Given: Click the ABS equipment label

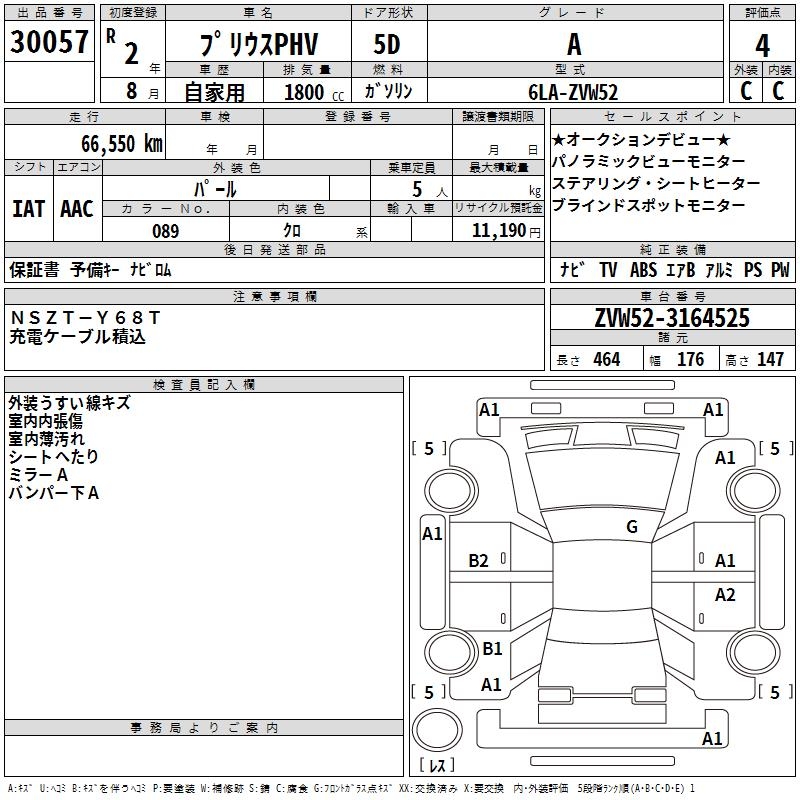Looking at the screenshot, I should [643, 269].
